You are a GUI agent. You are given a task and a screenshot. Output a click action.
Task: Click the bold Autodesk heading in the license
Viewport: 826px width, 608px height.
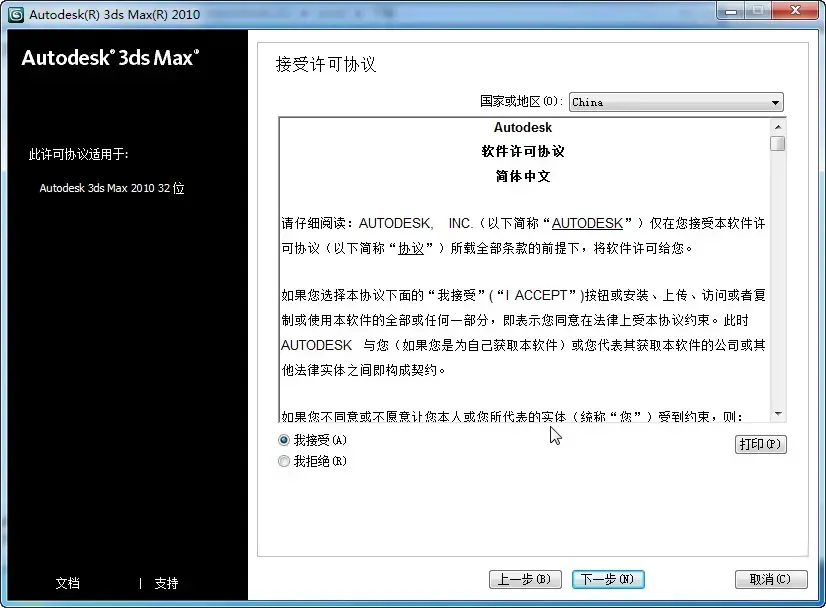pos(523,128)
